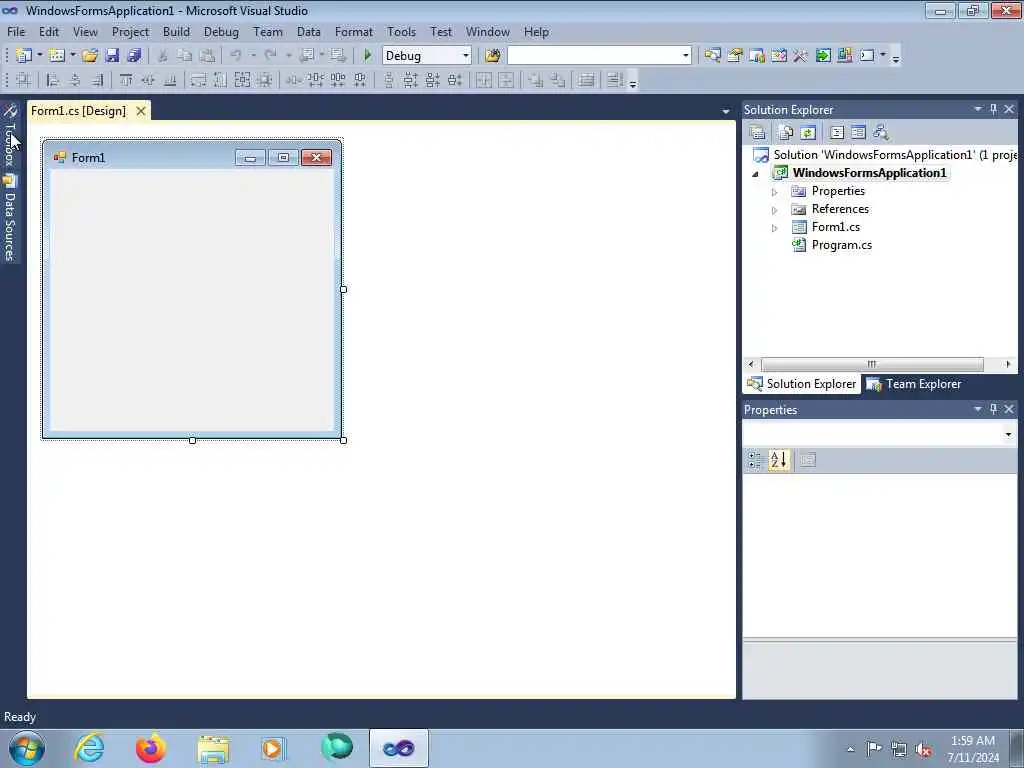
Task: Click Show All Files in Solution Explorer
Action: pos(786,133)
